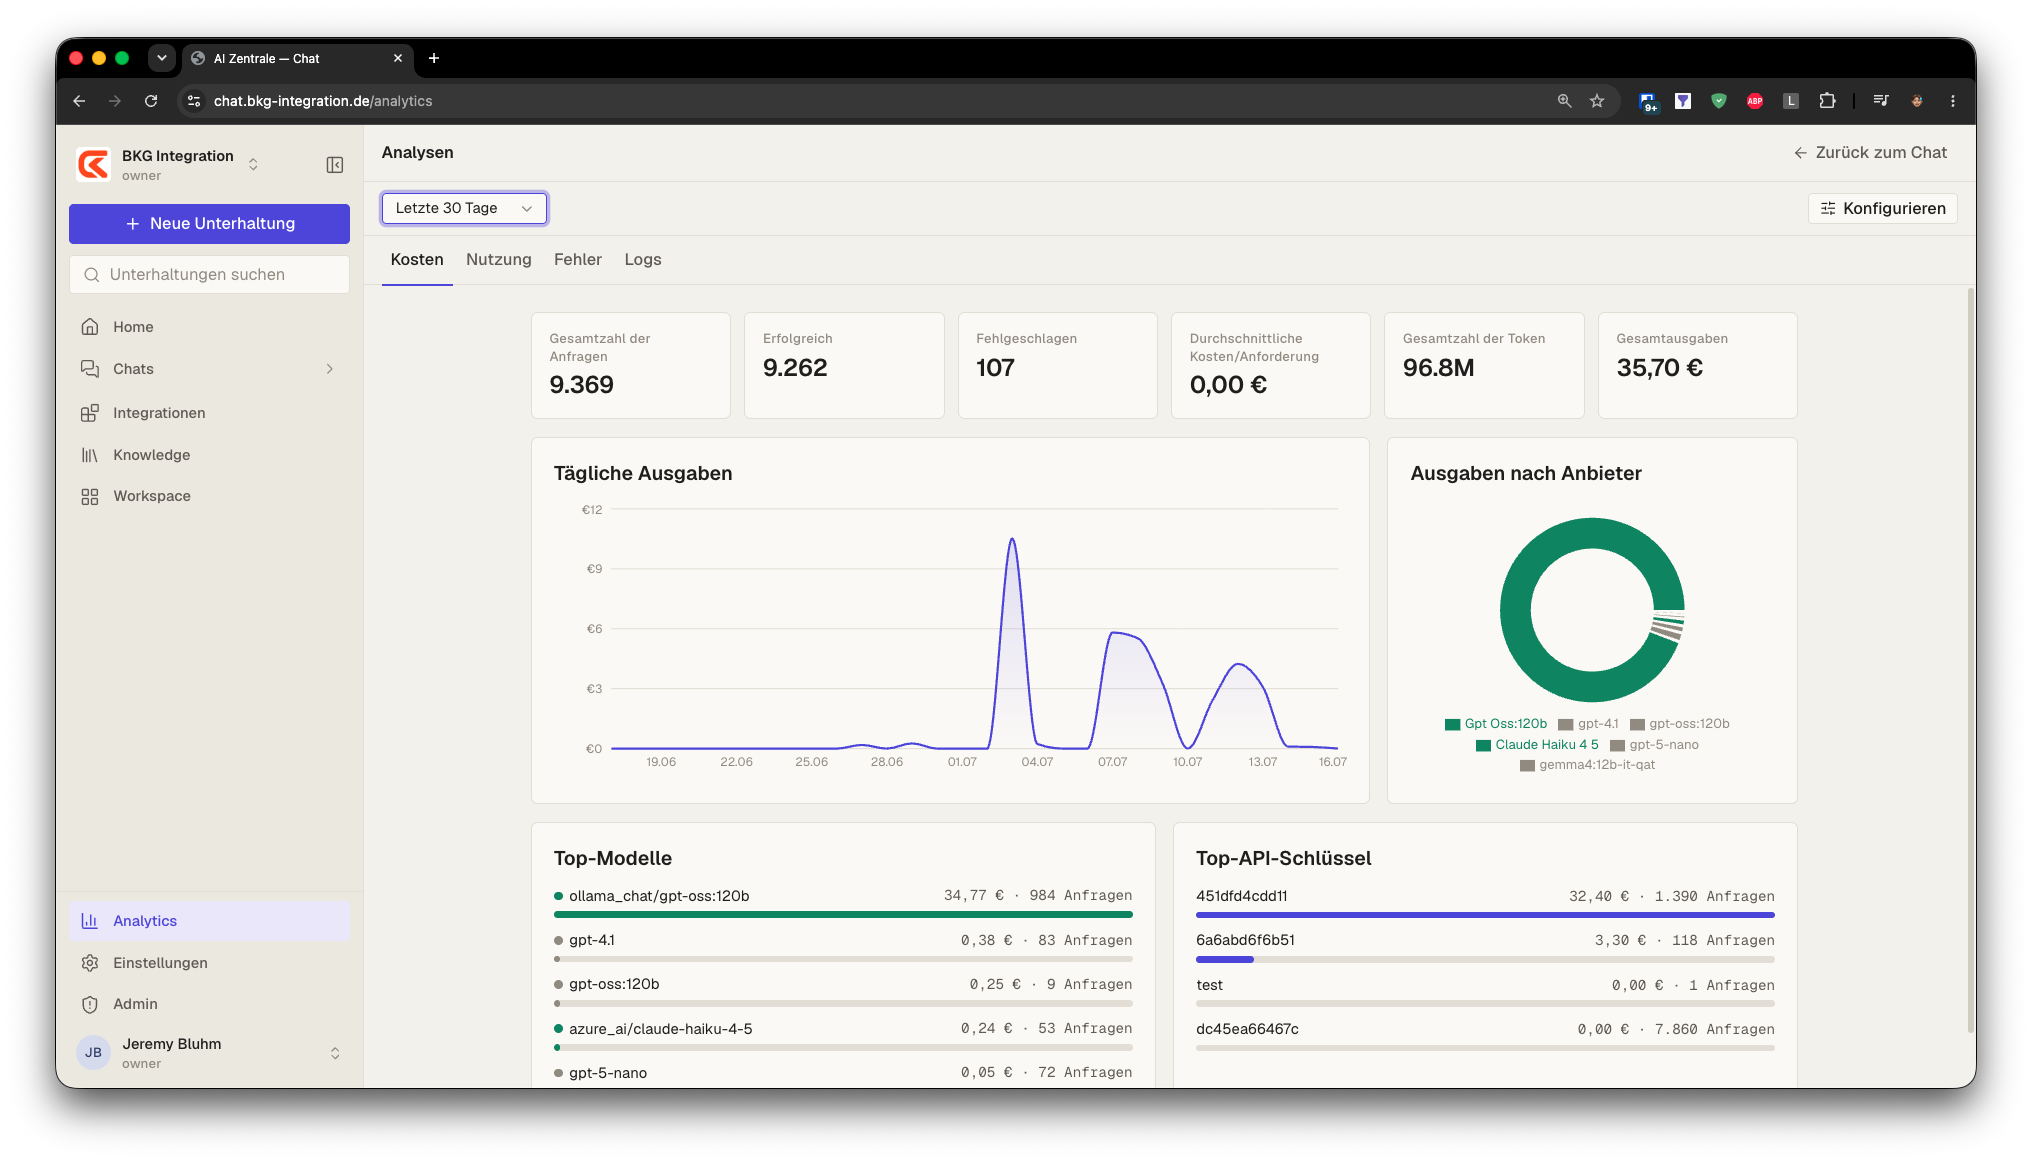Click the Neue Unterhaltung button
The image size is (2032, 1162).
209,224
